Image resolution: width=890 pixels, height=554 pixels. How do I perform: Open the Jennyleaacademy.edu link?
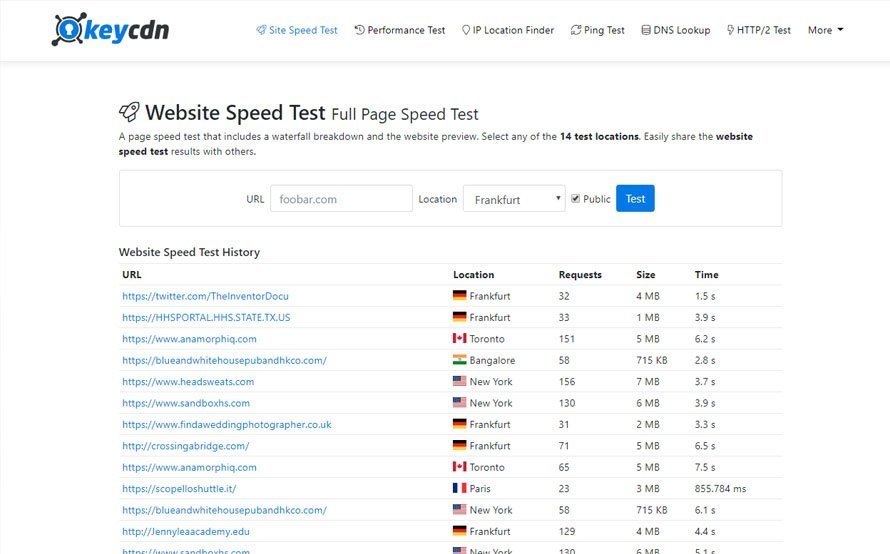186,531
